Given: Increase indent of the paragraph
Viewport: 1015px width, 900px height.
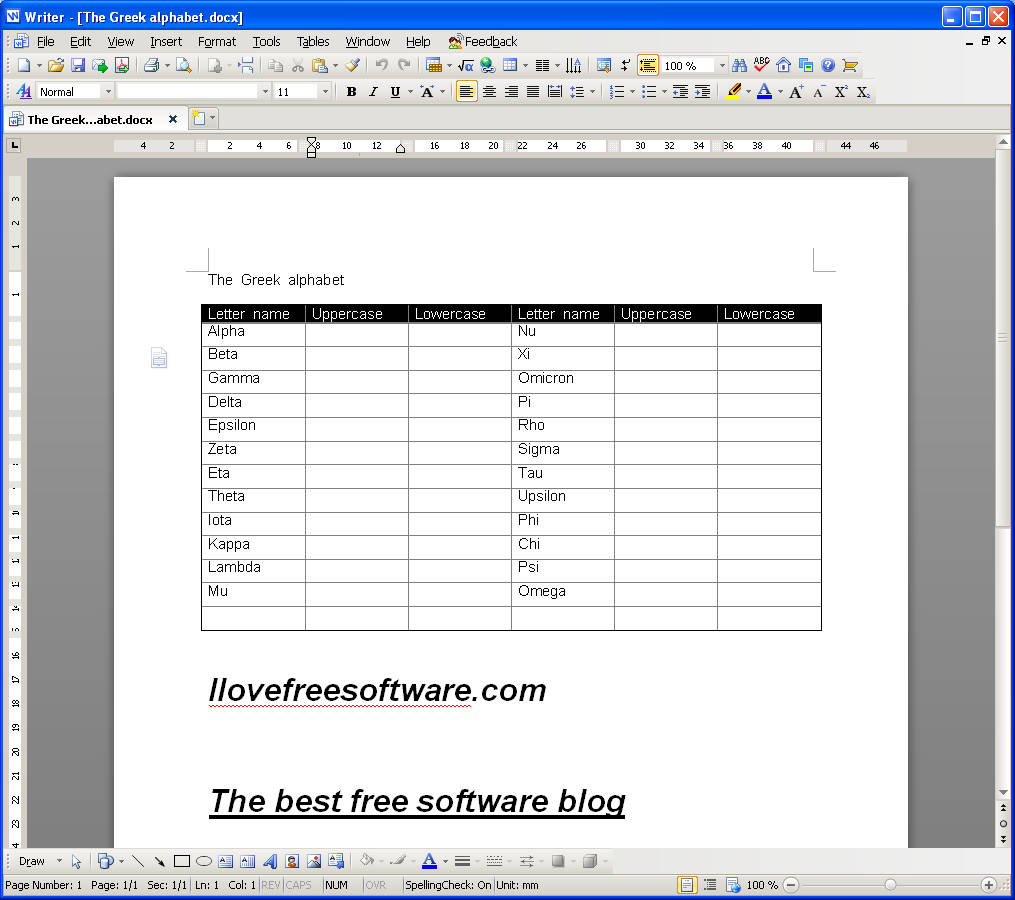Looking at the screenshot, I should tap(702, 92).
